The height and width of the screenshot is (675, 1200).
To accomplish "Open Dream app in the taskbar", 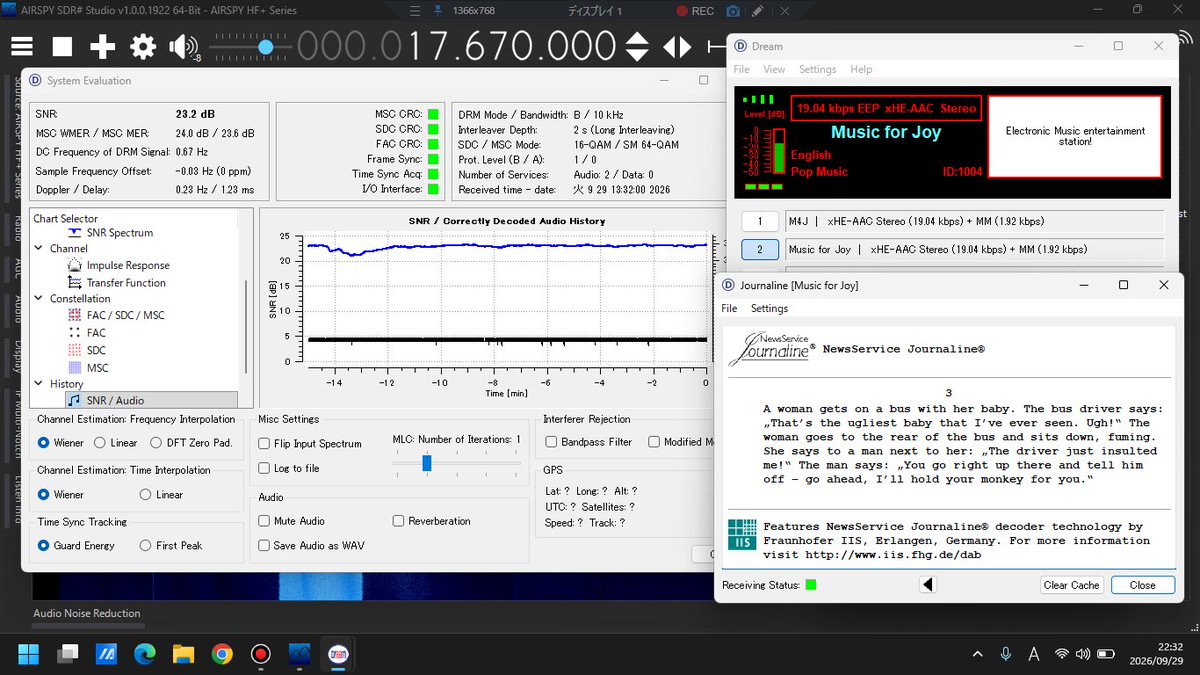I will (337, 655).
